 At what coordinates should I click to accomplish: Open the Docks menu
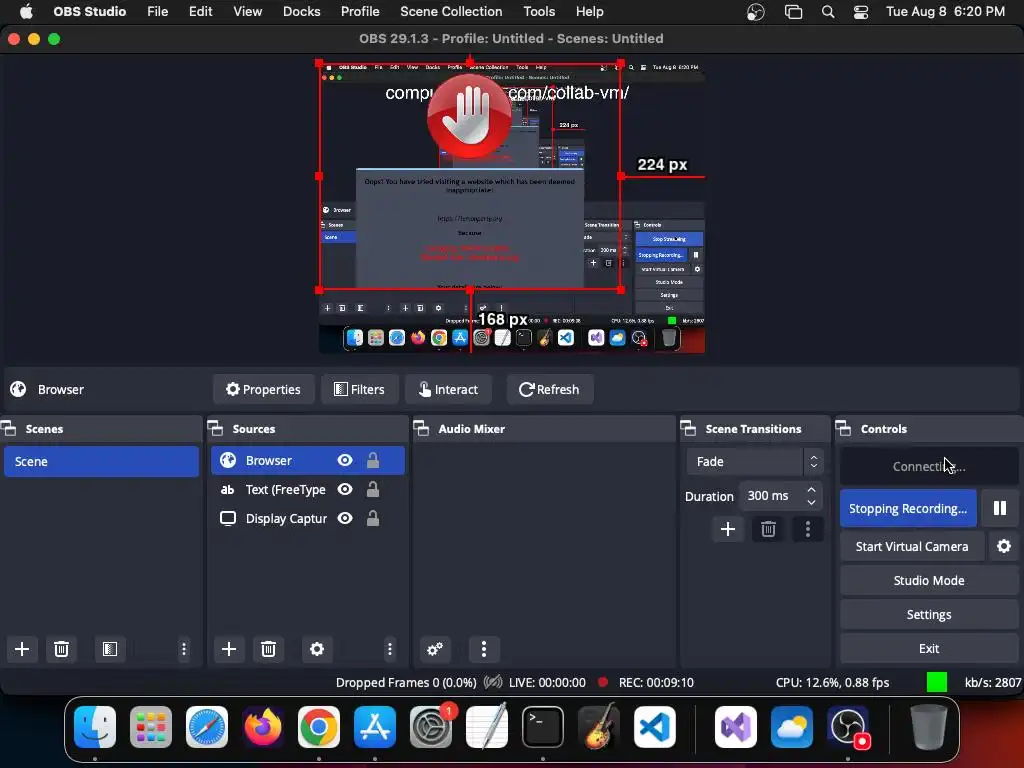pyautogui.click(x=302, y=12)
